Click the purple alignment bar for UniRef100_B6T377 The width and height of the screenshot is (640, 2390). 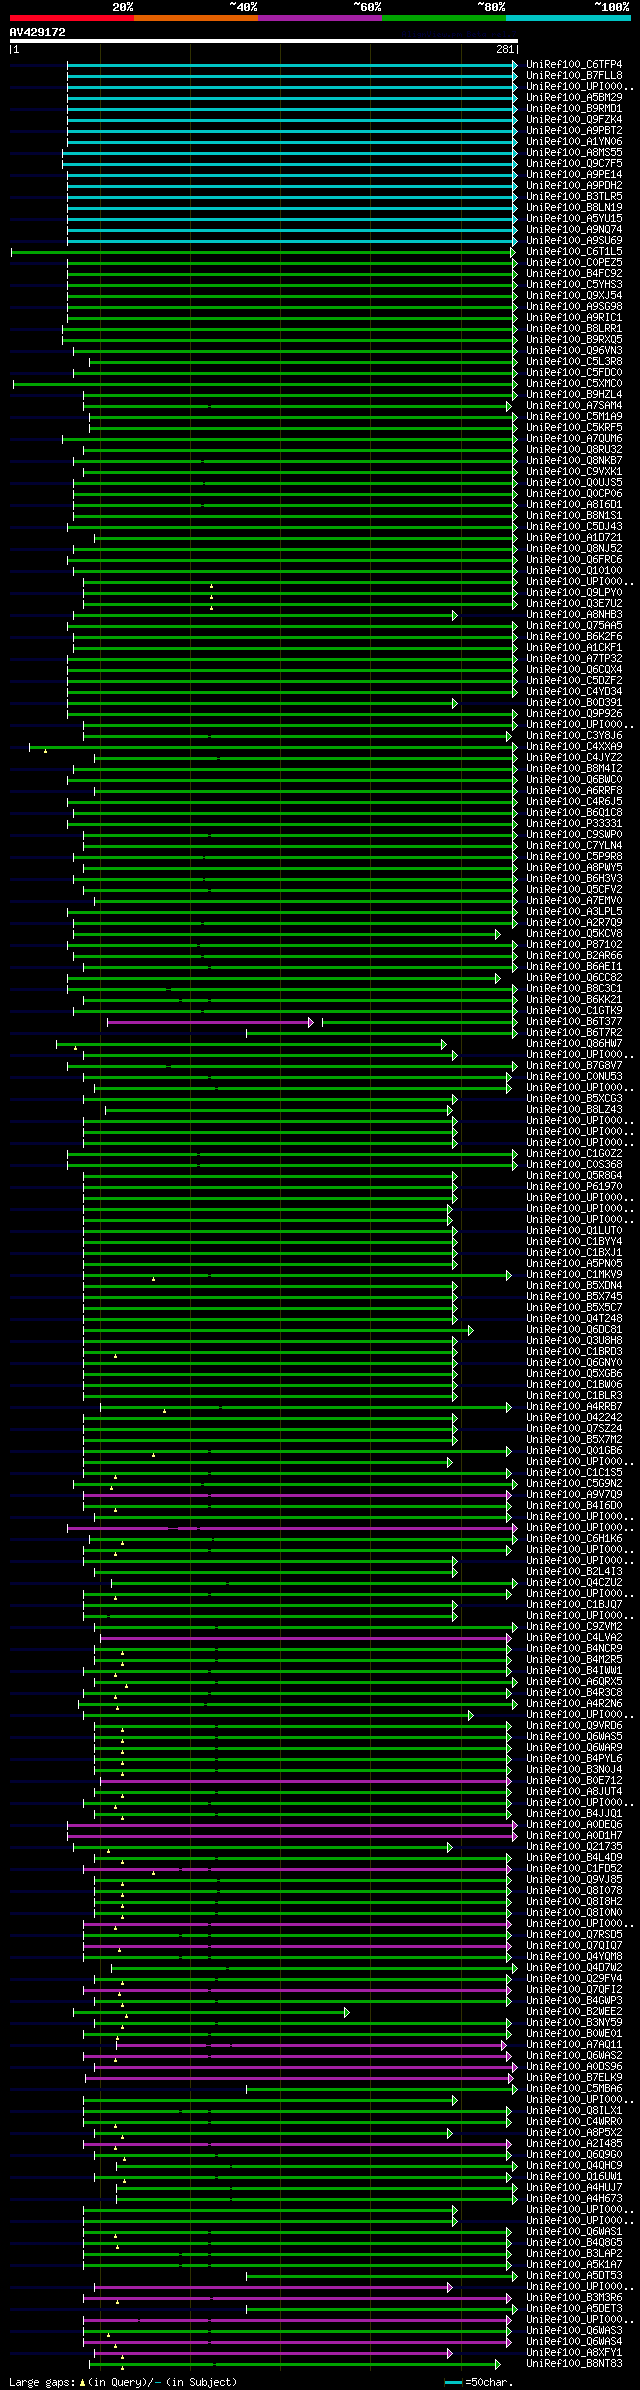tap(210, 1022)
